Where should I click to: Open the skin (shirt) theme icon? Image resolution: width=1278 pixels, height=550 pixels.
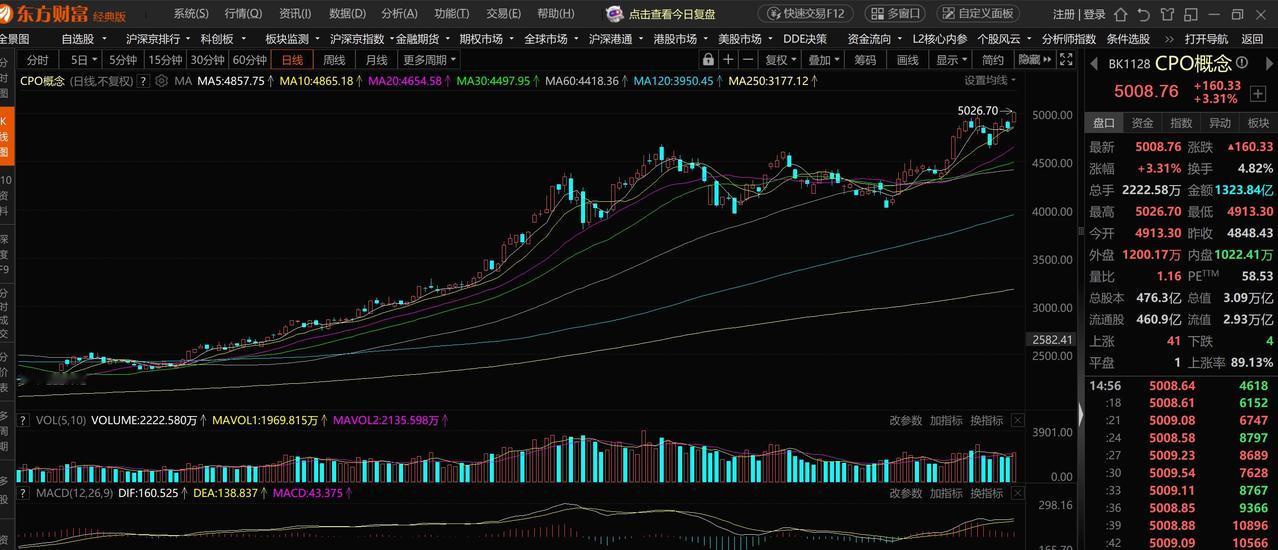(x=1167, y=14)
